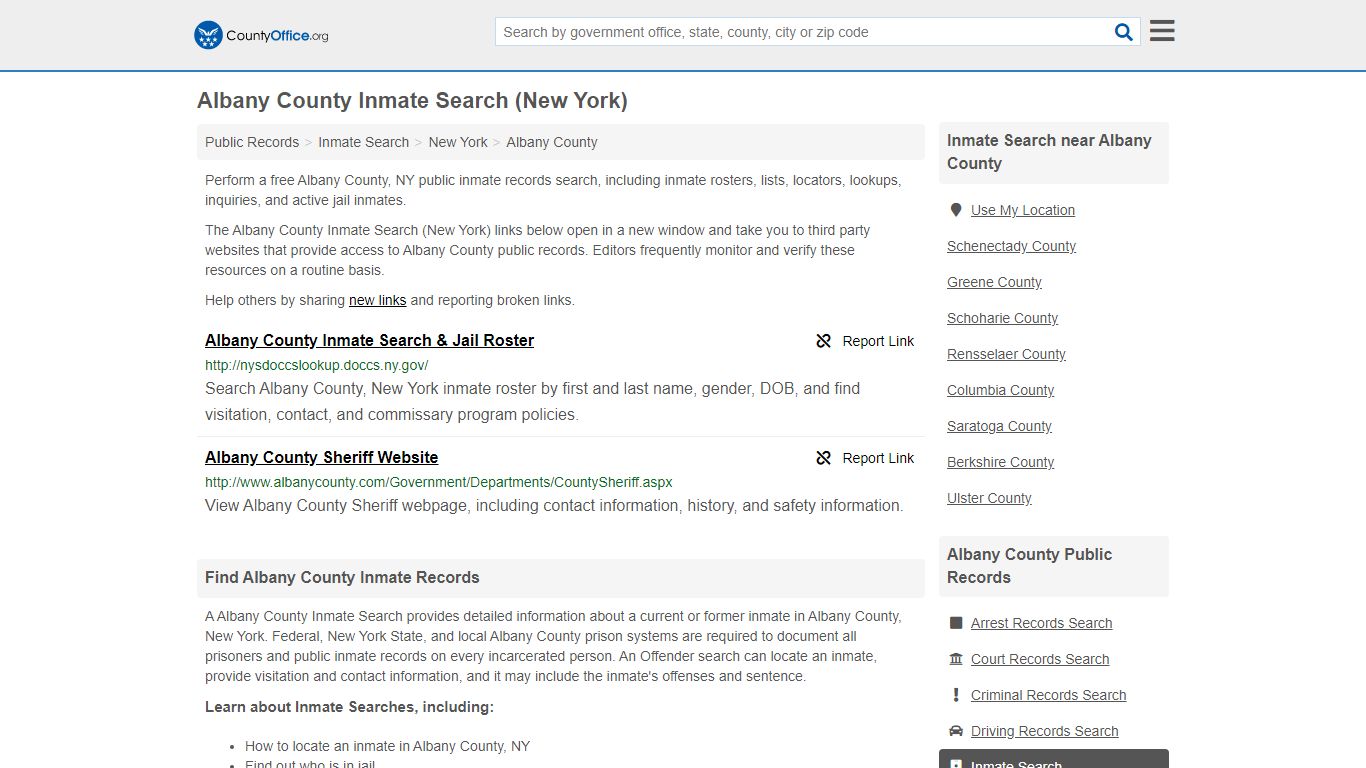The width and height of the screenshot is (1366, 768).
Task: Click the magnifying glass search icon
Action: (1124, 32)
